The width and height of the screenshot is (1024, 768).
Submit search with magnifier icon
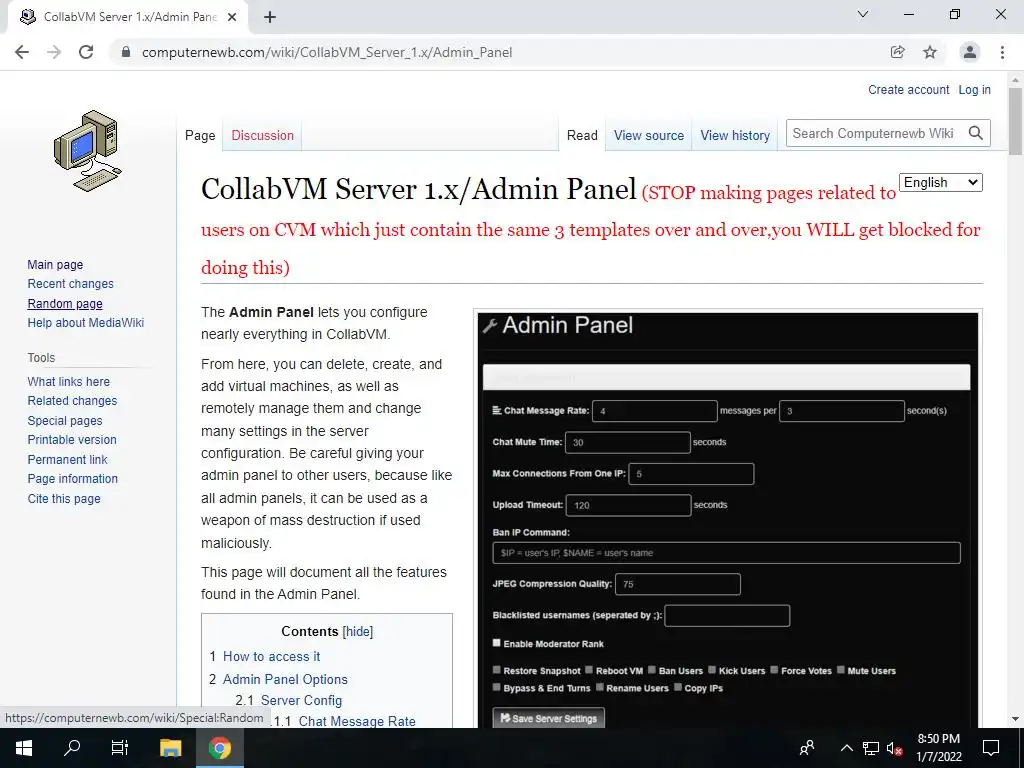coord(976,133)
